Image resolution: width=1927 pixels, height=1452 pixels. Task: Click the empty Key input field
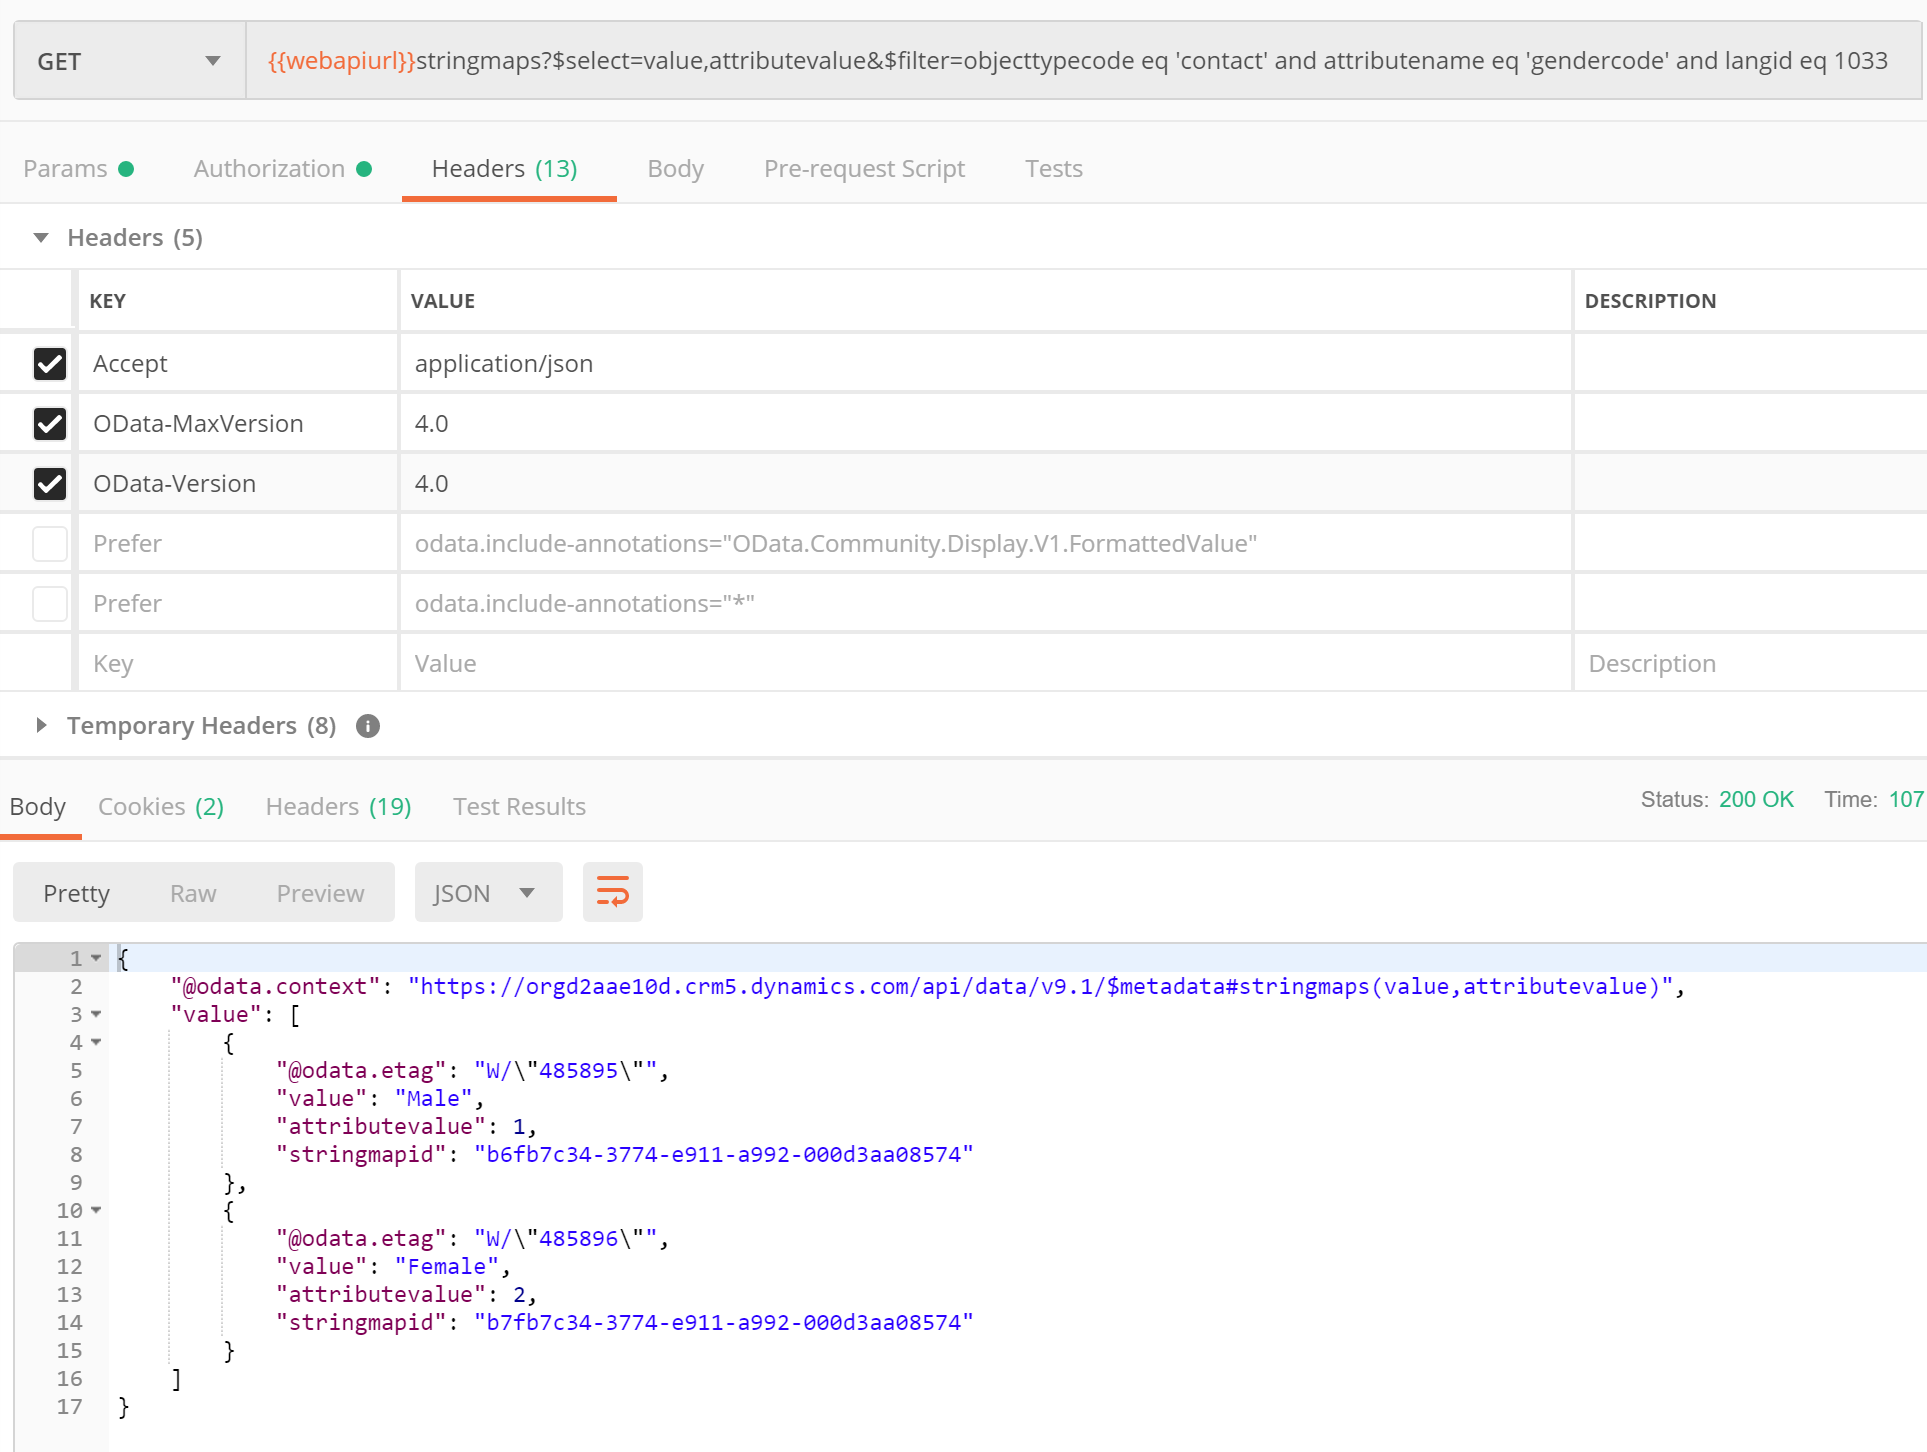tap(238, 663)
